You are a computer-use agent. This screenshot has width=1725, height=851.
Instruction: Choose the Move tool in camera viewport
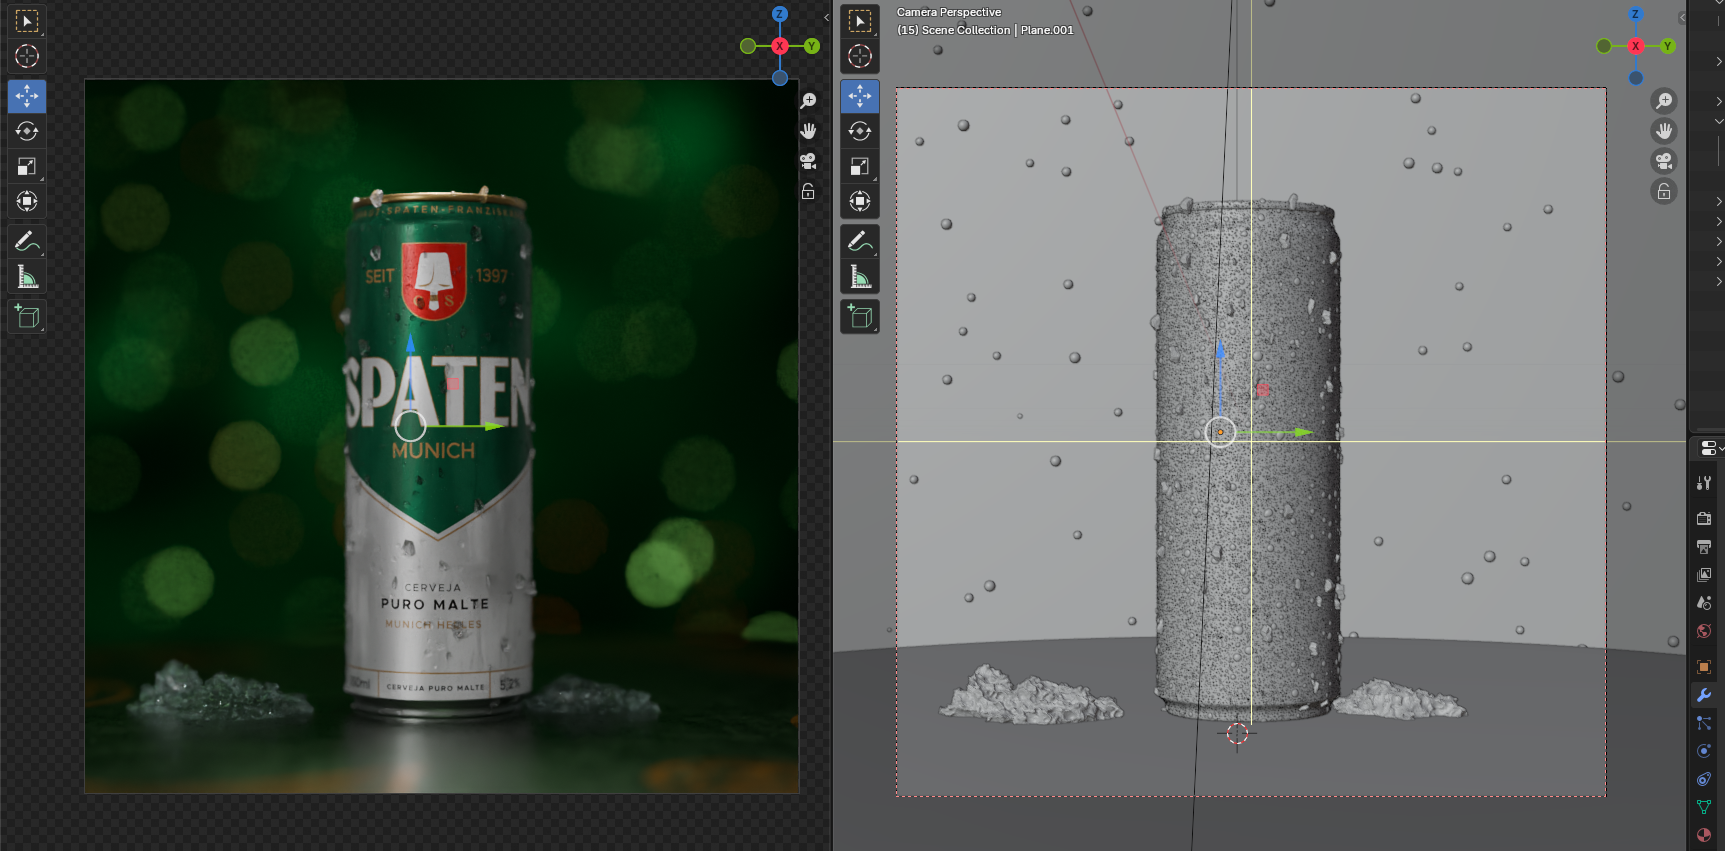point(860,96)
